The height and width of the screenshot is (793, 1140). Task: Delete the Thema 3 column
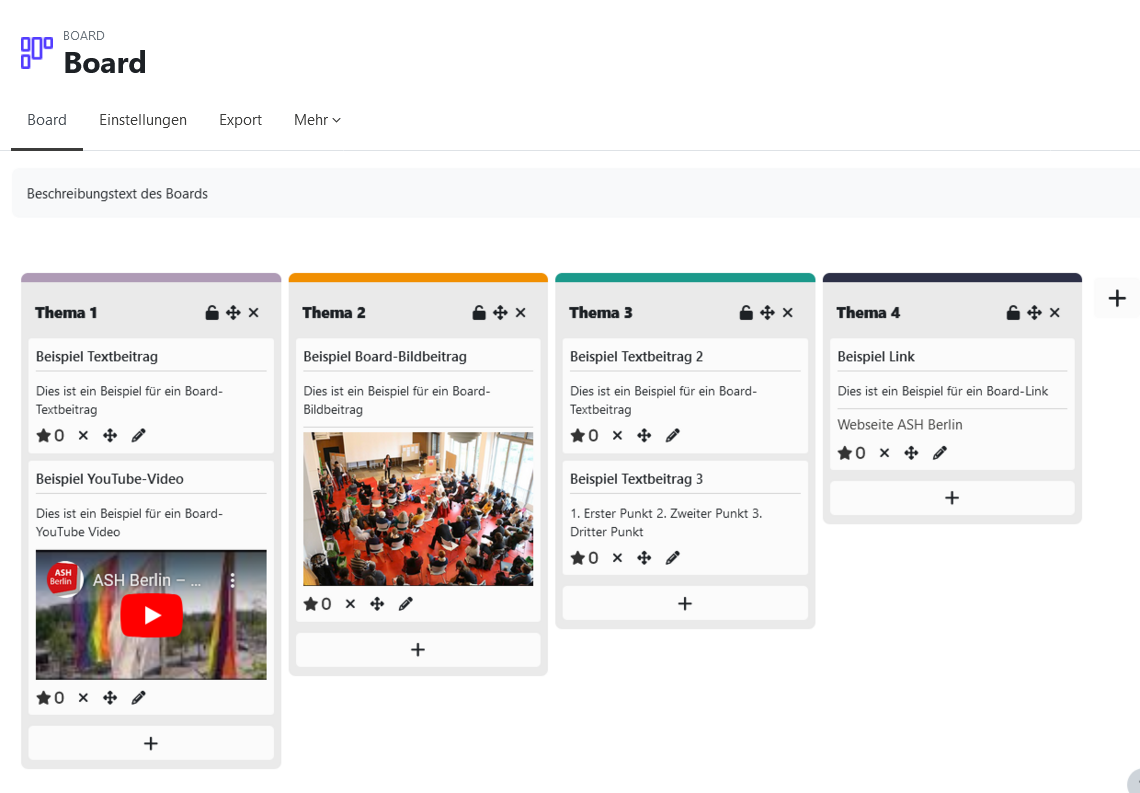tap(788, 313)
